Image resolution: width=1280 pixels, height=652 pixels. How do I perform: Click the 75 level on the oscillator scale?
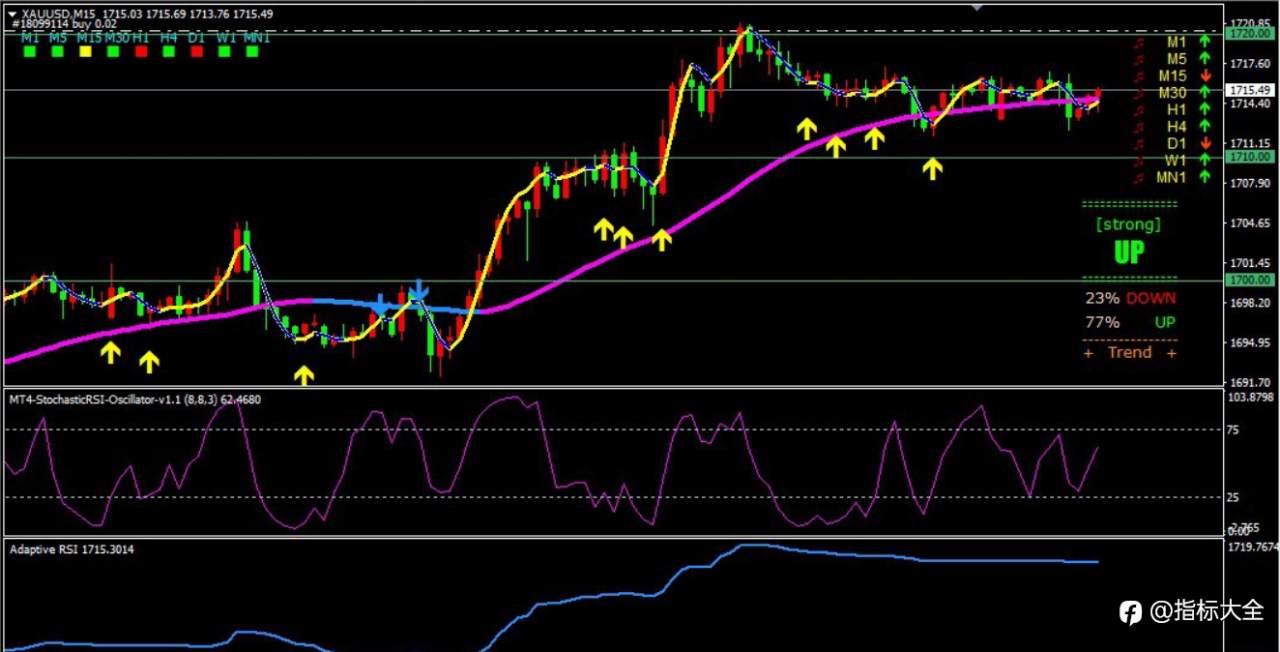(1233, 430)
